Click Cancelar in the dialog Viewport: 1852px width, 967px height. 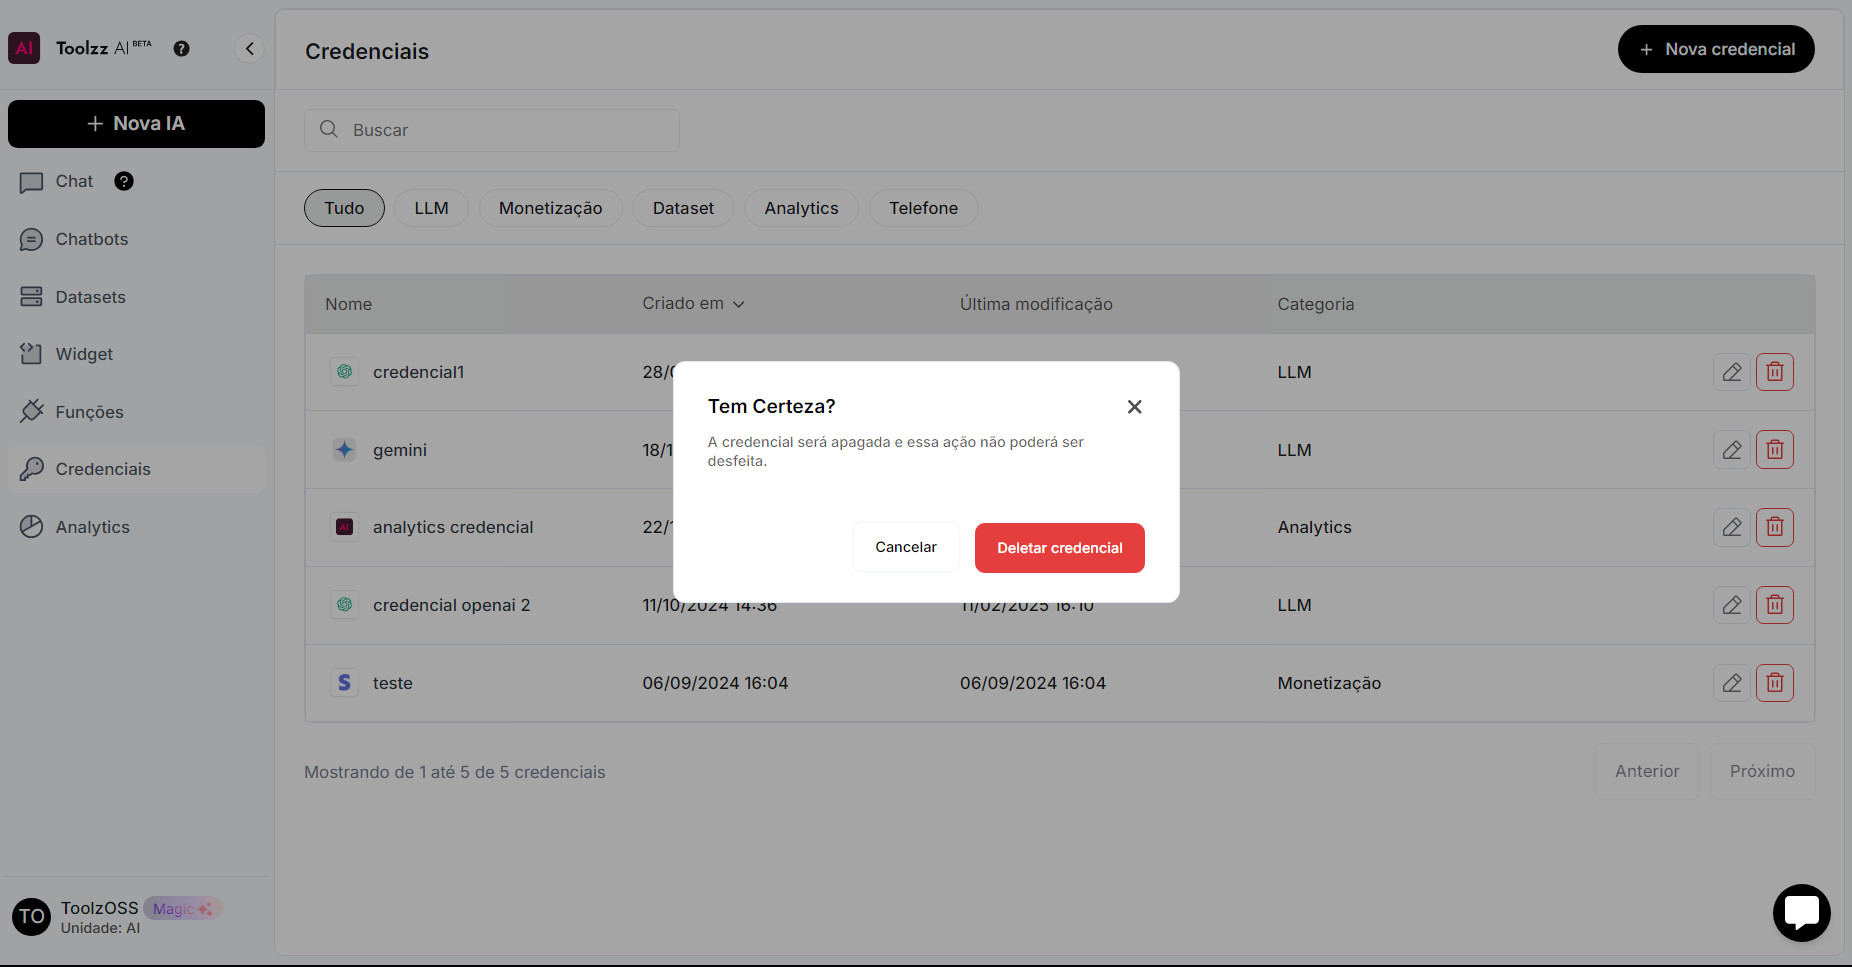point(906,547)
